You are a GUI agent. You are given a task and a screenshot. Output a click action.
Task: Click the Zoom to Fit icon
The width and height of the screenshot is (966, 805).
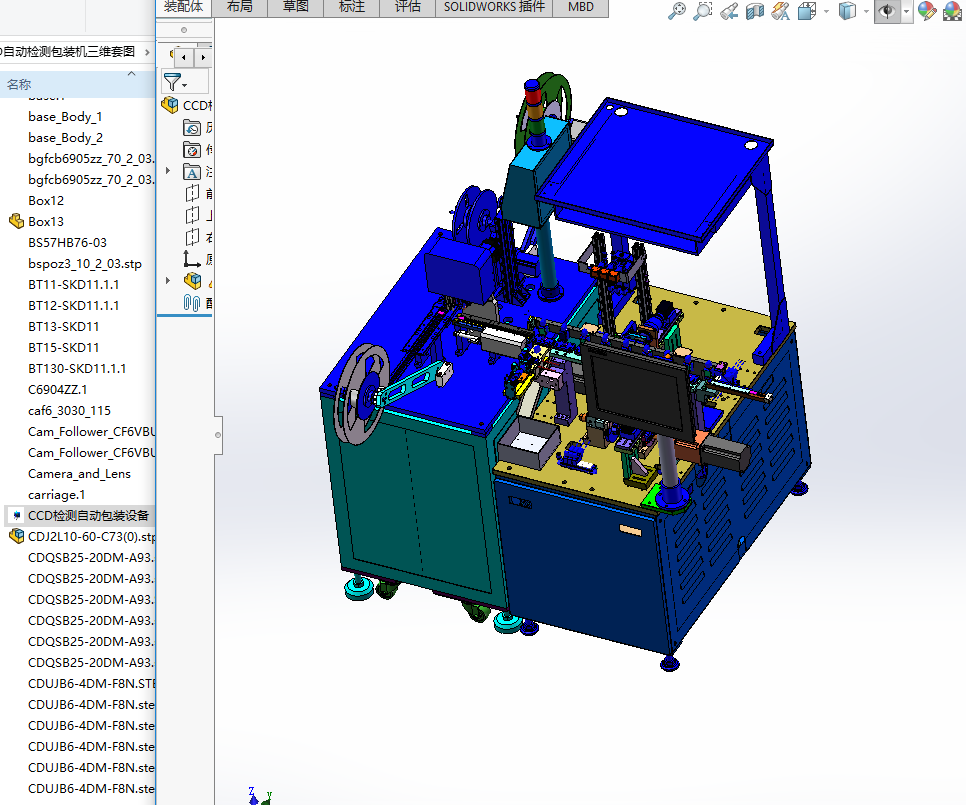click(x=677, y=11)
